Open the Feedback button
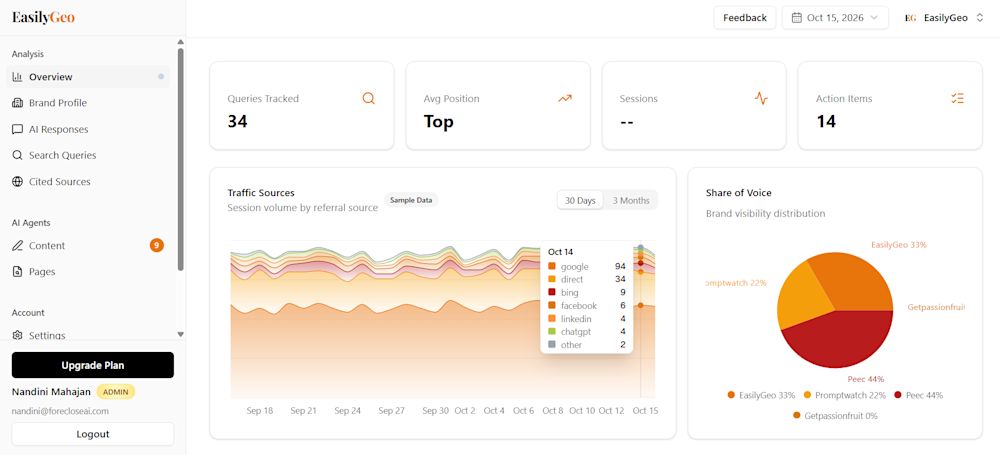 tap(745, 18)
